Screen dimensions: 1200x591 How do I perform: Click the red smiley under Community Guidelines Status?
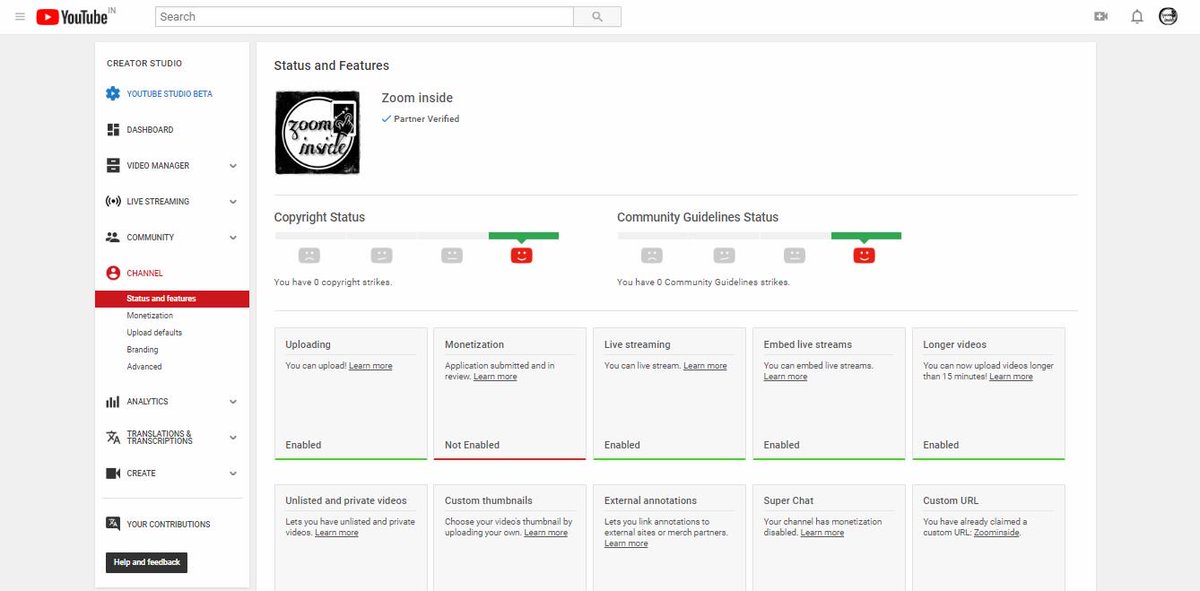864,255
